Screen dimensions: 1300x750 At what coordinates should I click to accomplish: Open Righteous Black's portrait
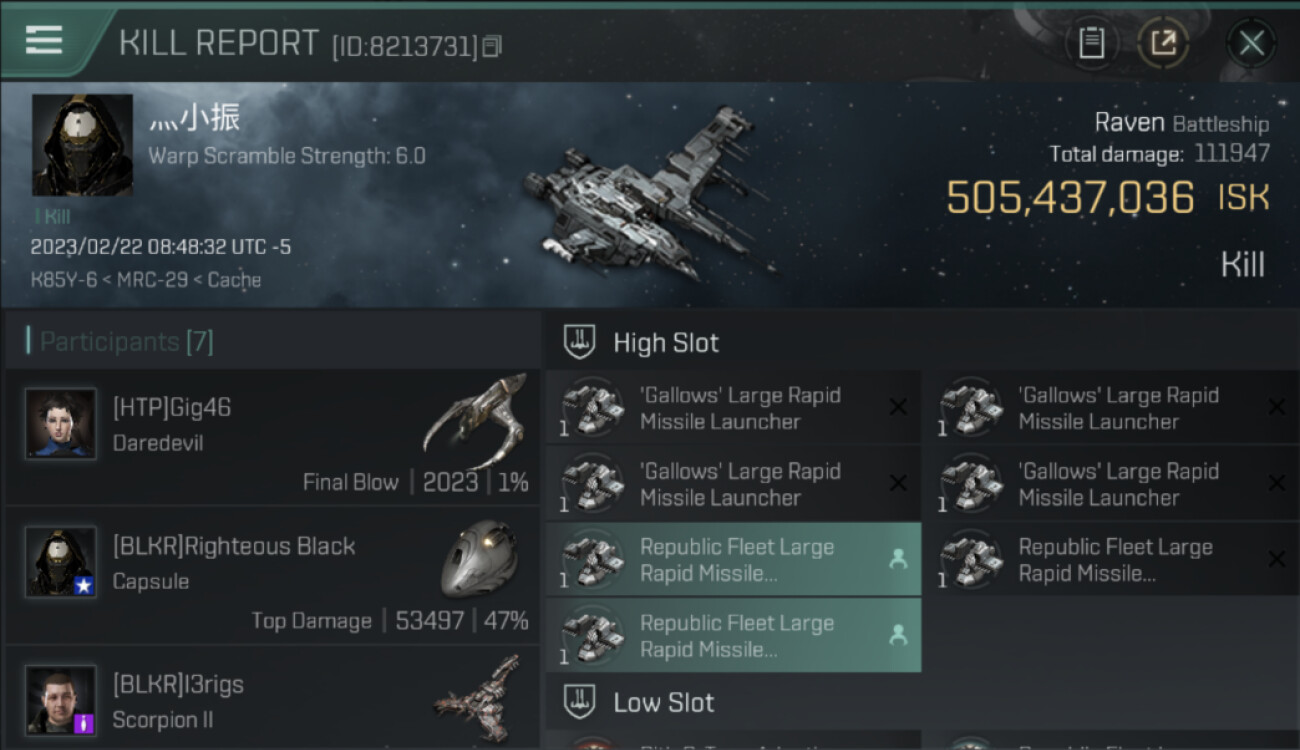61,561
